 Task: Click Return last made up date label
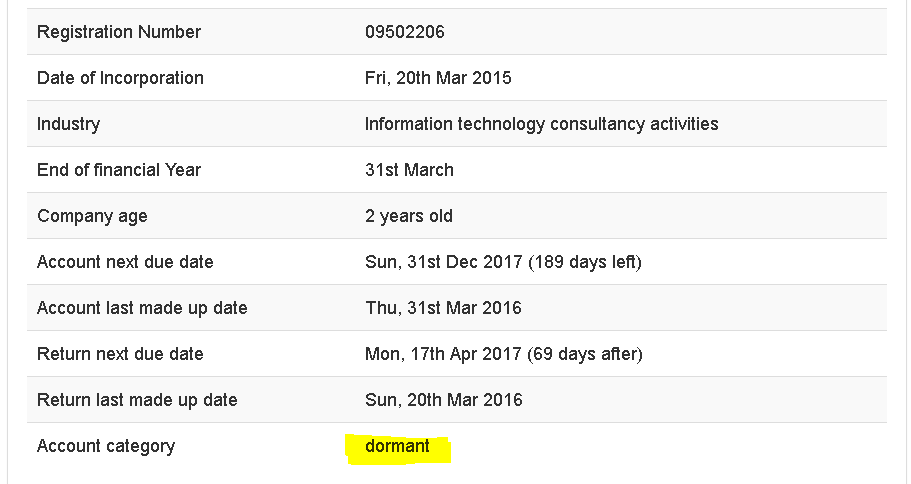137,400
